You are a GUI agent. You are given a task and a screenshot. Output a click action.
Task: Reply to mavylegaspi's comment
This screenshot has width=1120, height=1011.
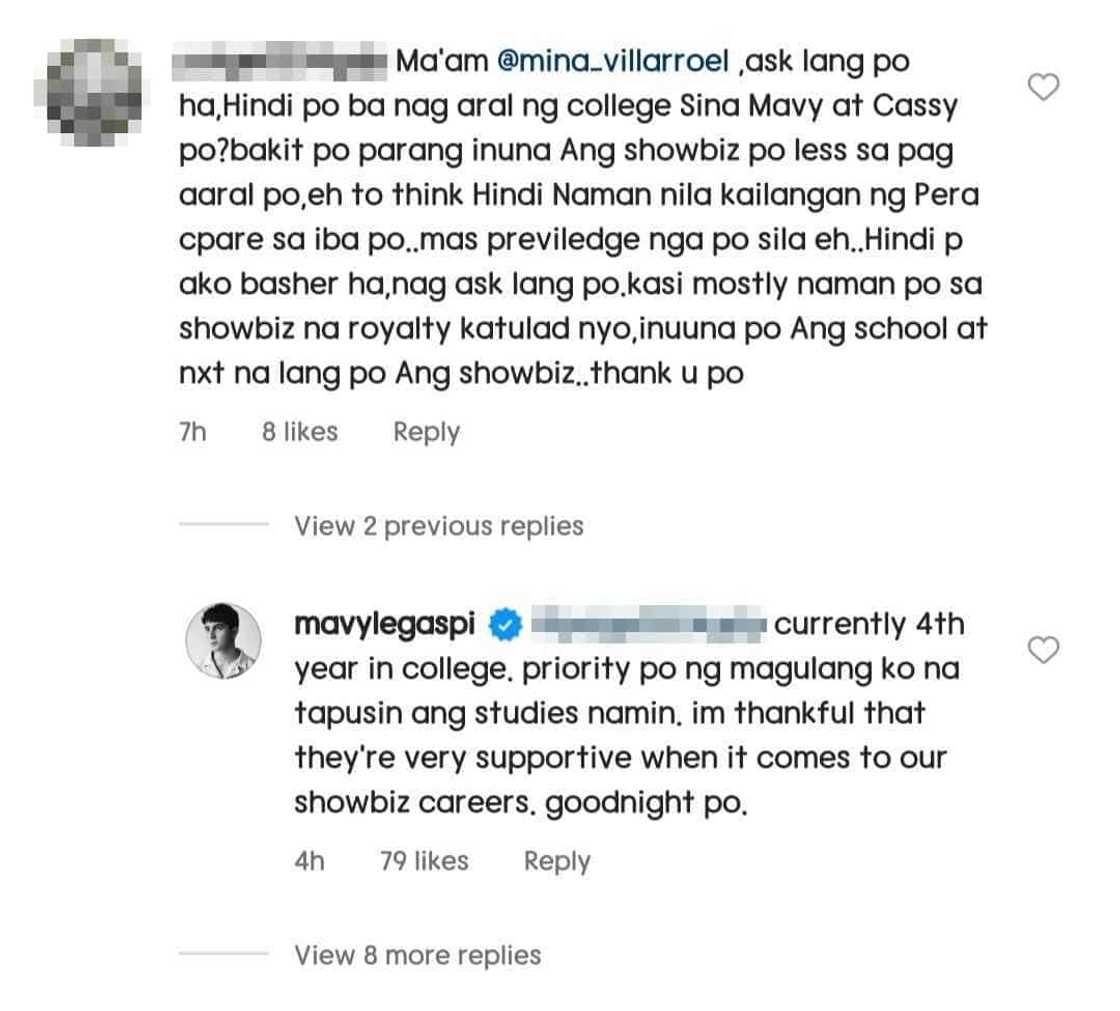pos(557,861)
